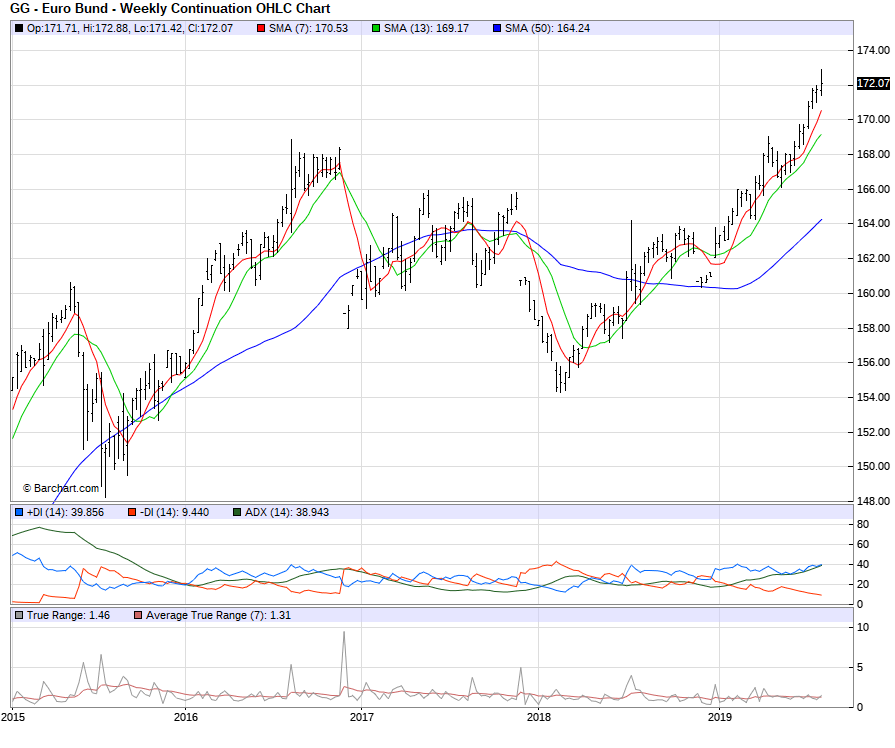Select the dark green ADX (14) legend marker
Viewport: 895px width, 748px height.
coord(237,513)
